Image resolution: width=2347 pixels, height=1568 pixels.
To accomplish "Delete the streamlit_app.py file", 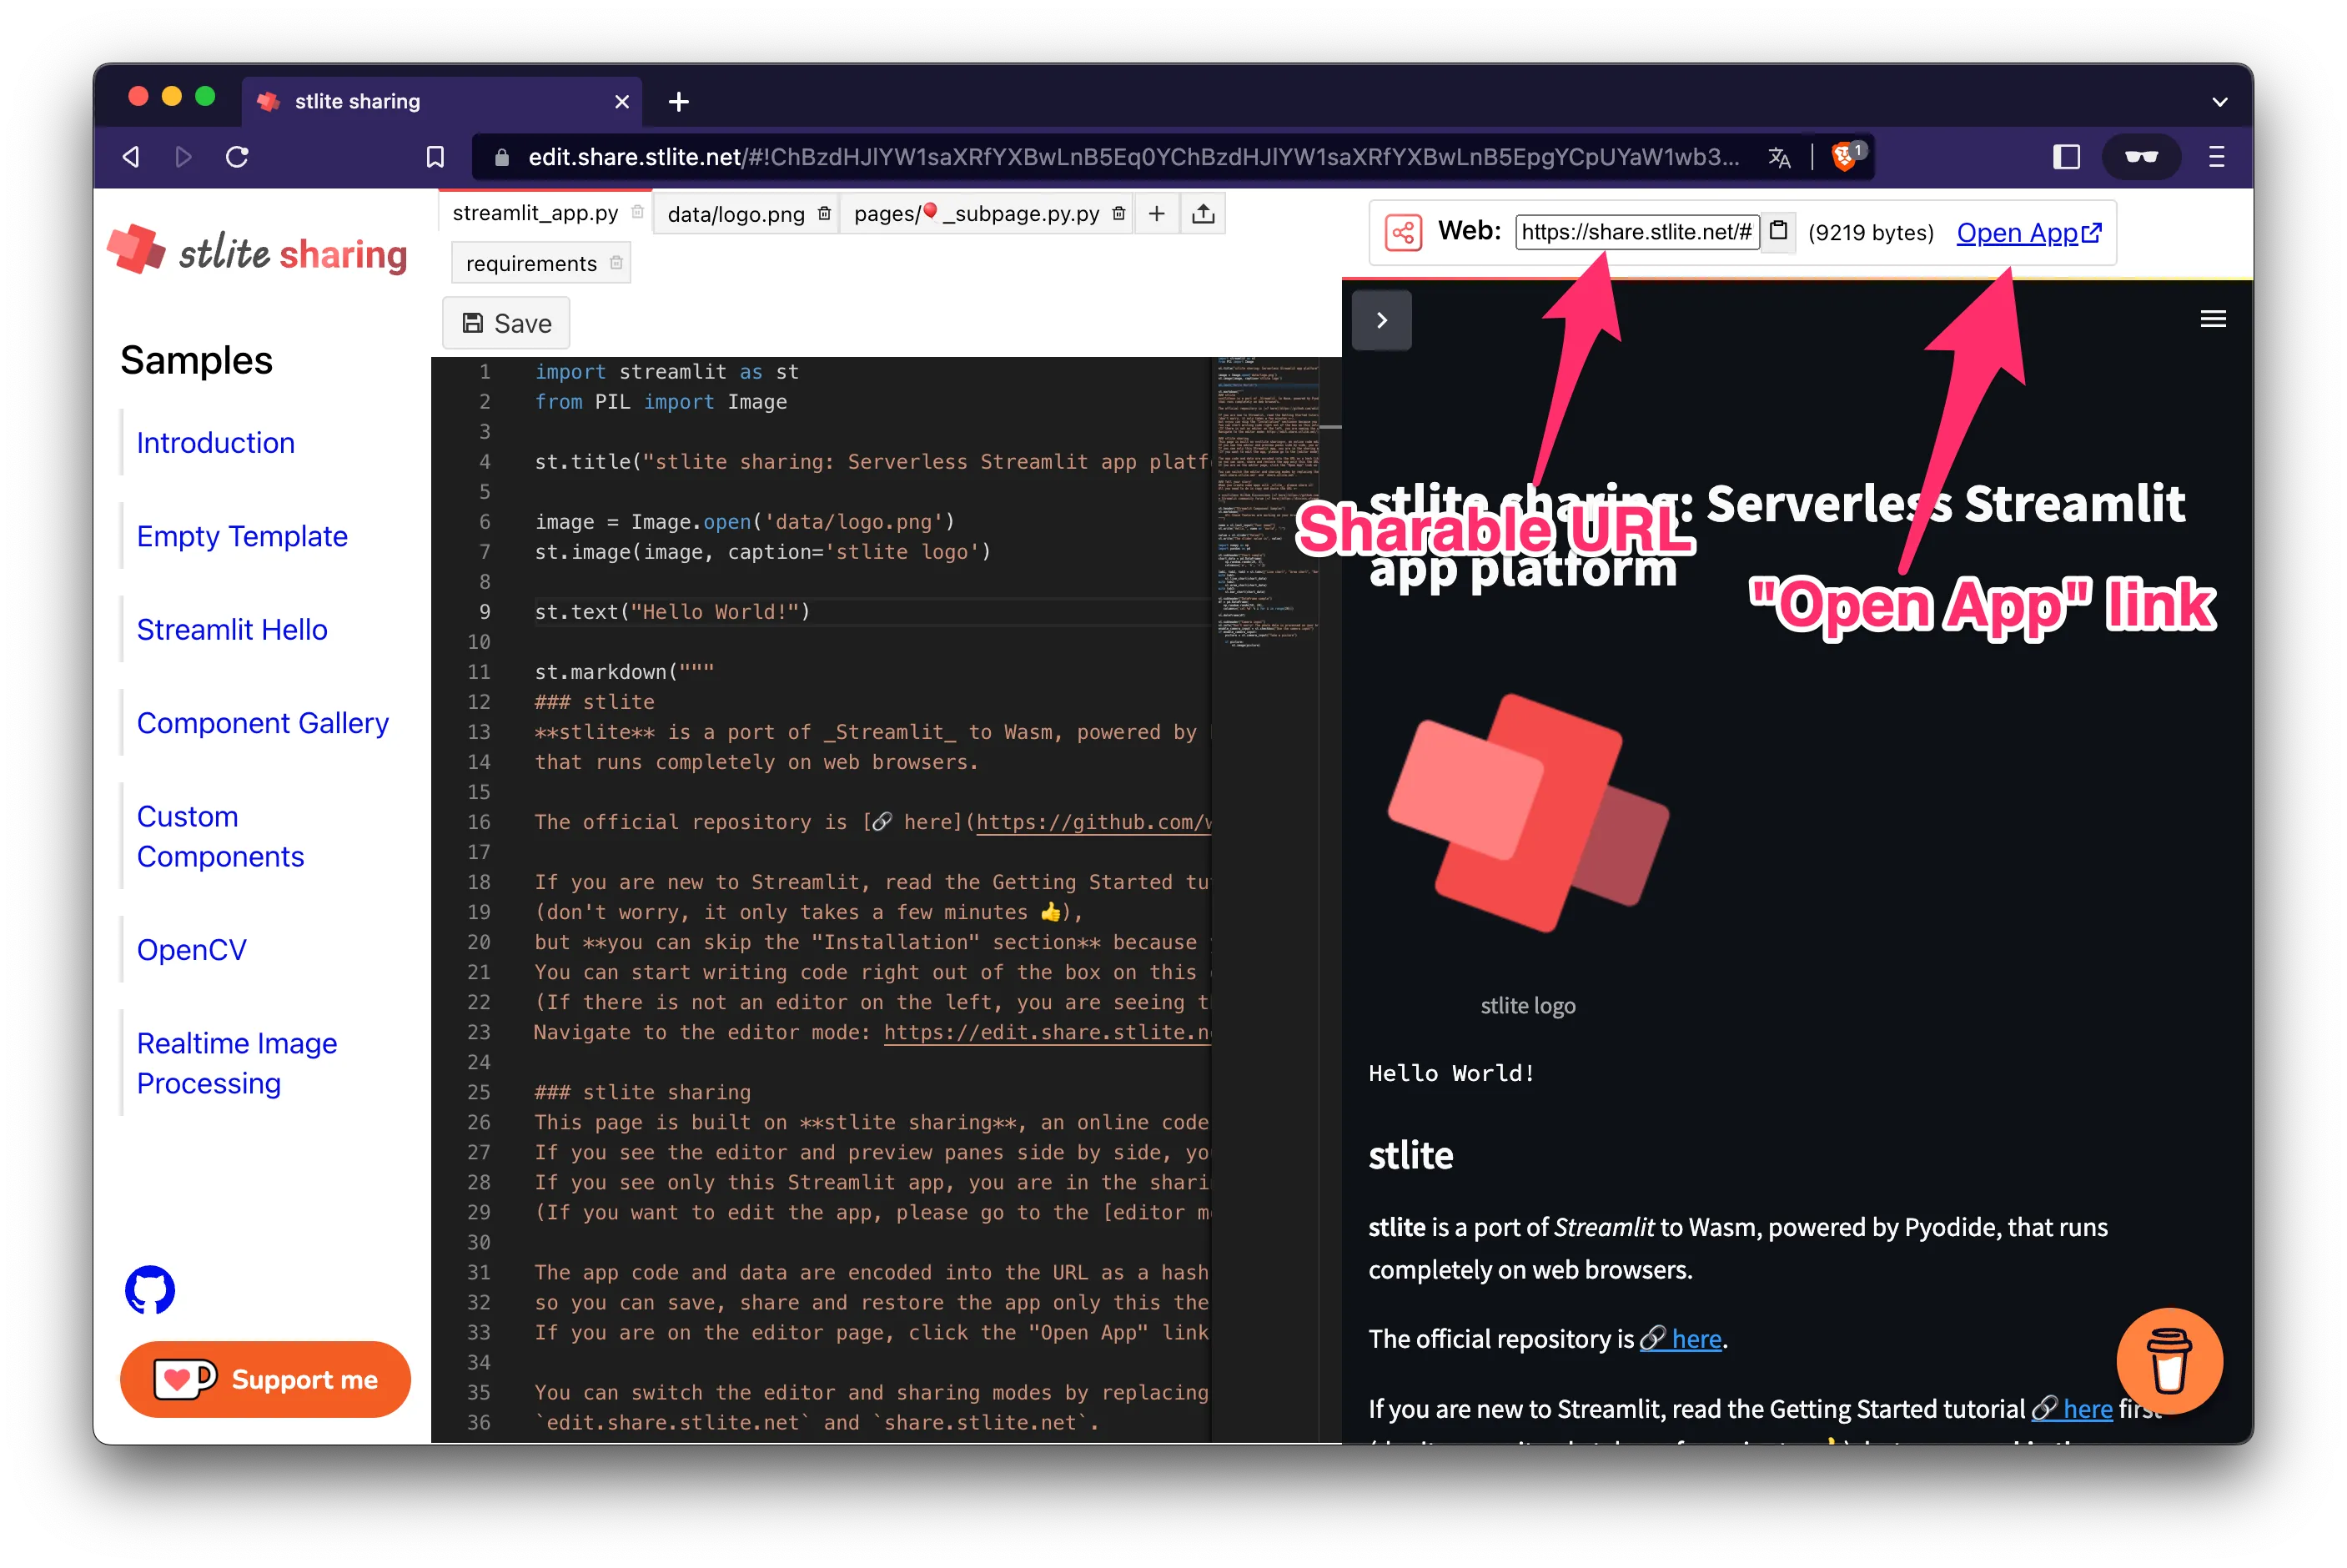I will point(637,212).
